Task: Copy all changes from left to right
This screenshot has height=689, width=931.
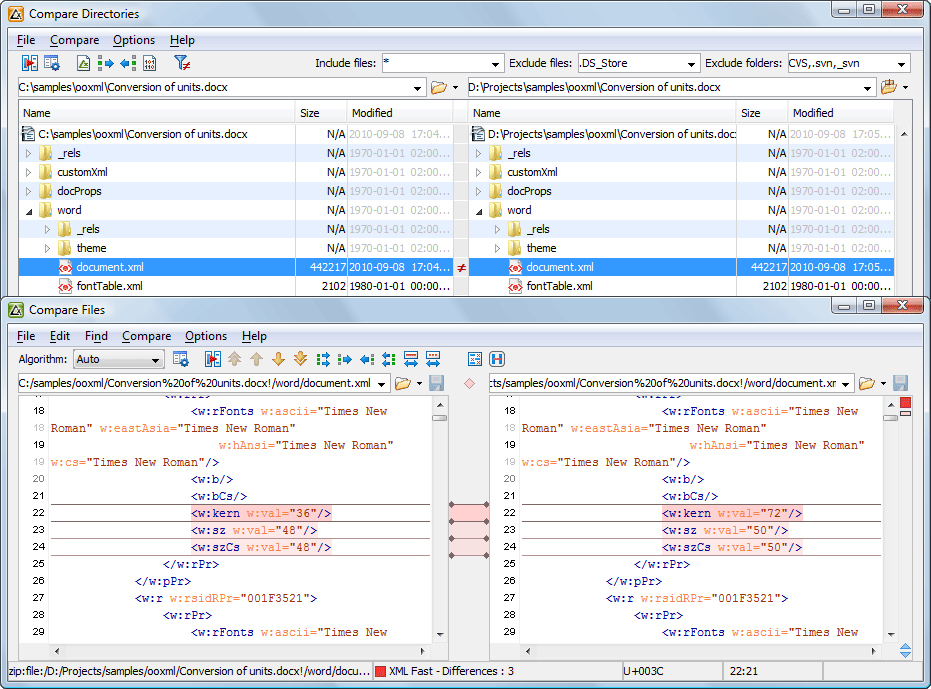Action: [x=322, y=359]
